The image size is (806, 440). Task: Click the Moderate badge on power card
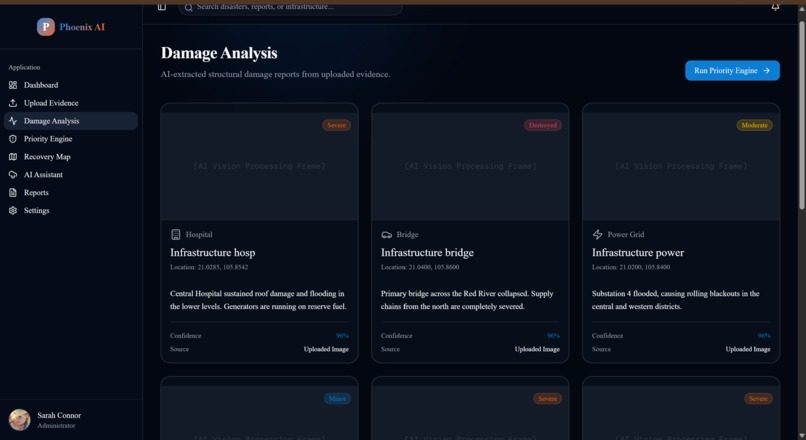(x=754, y=125)
